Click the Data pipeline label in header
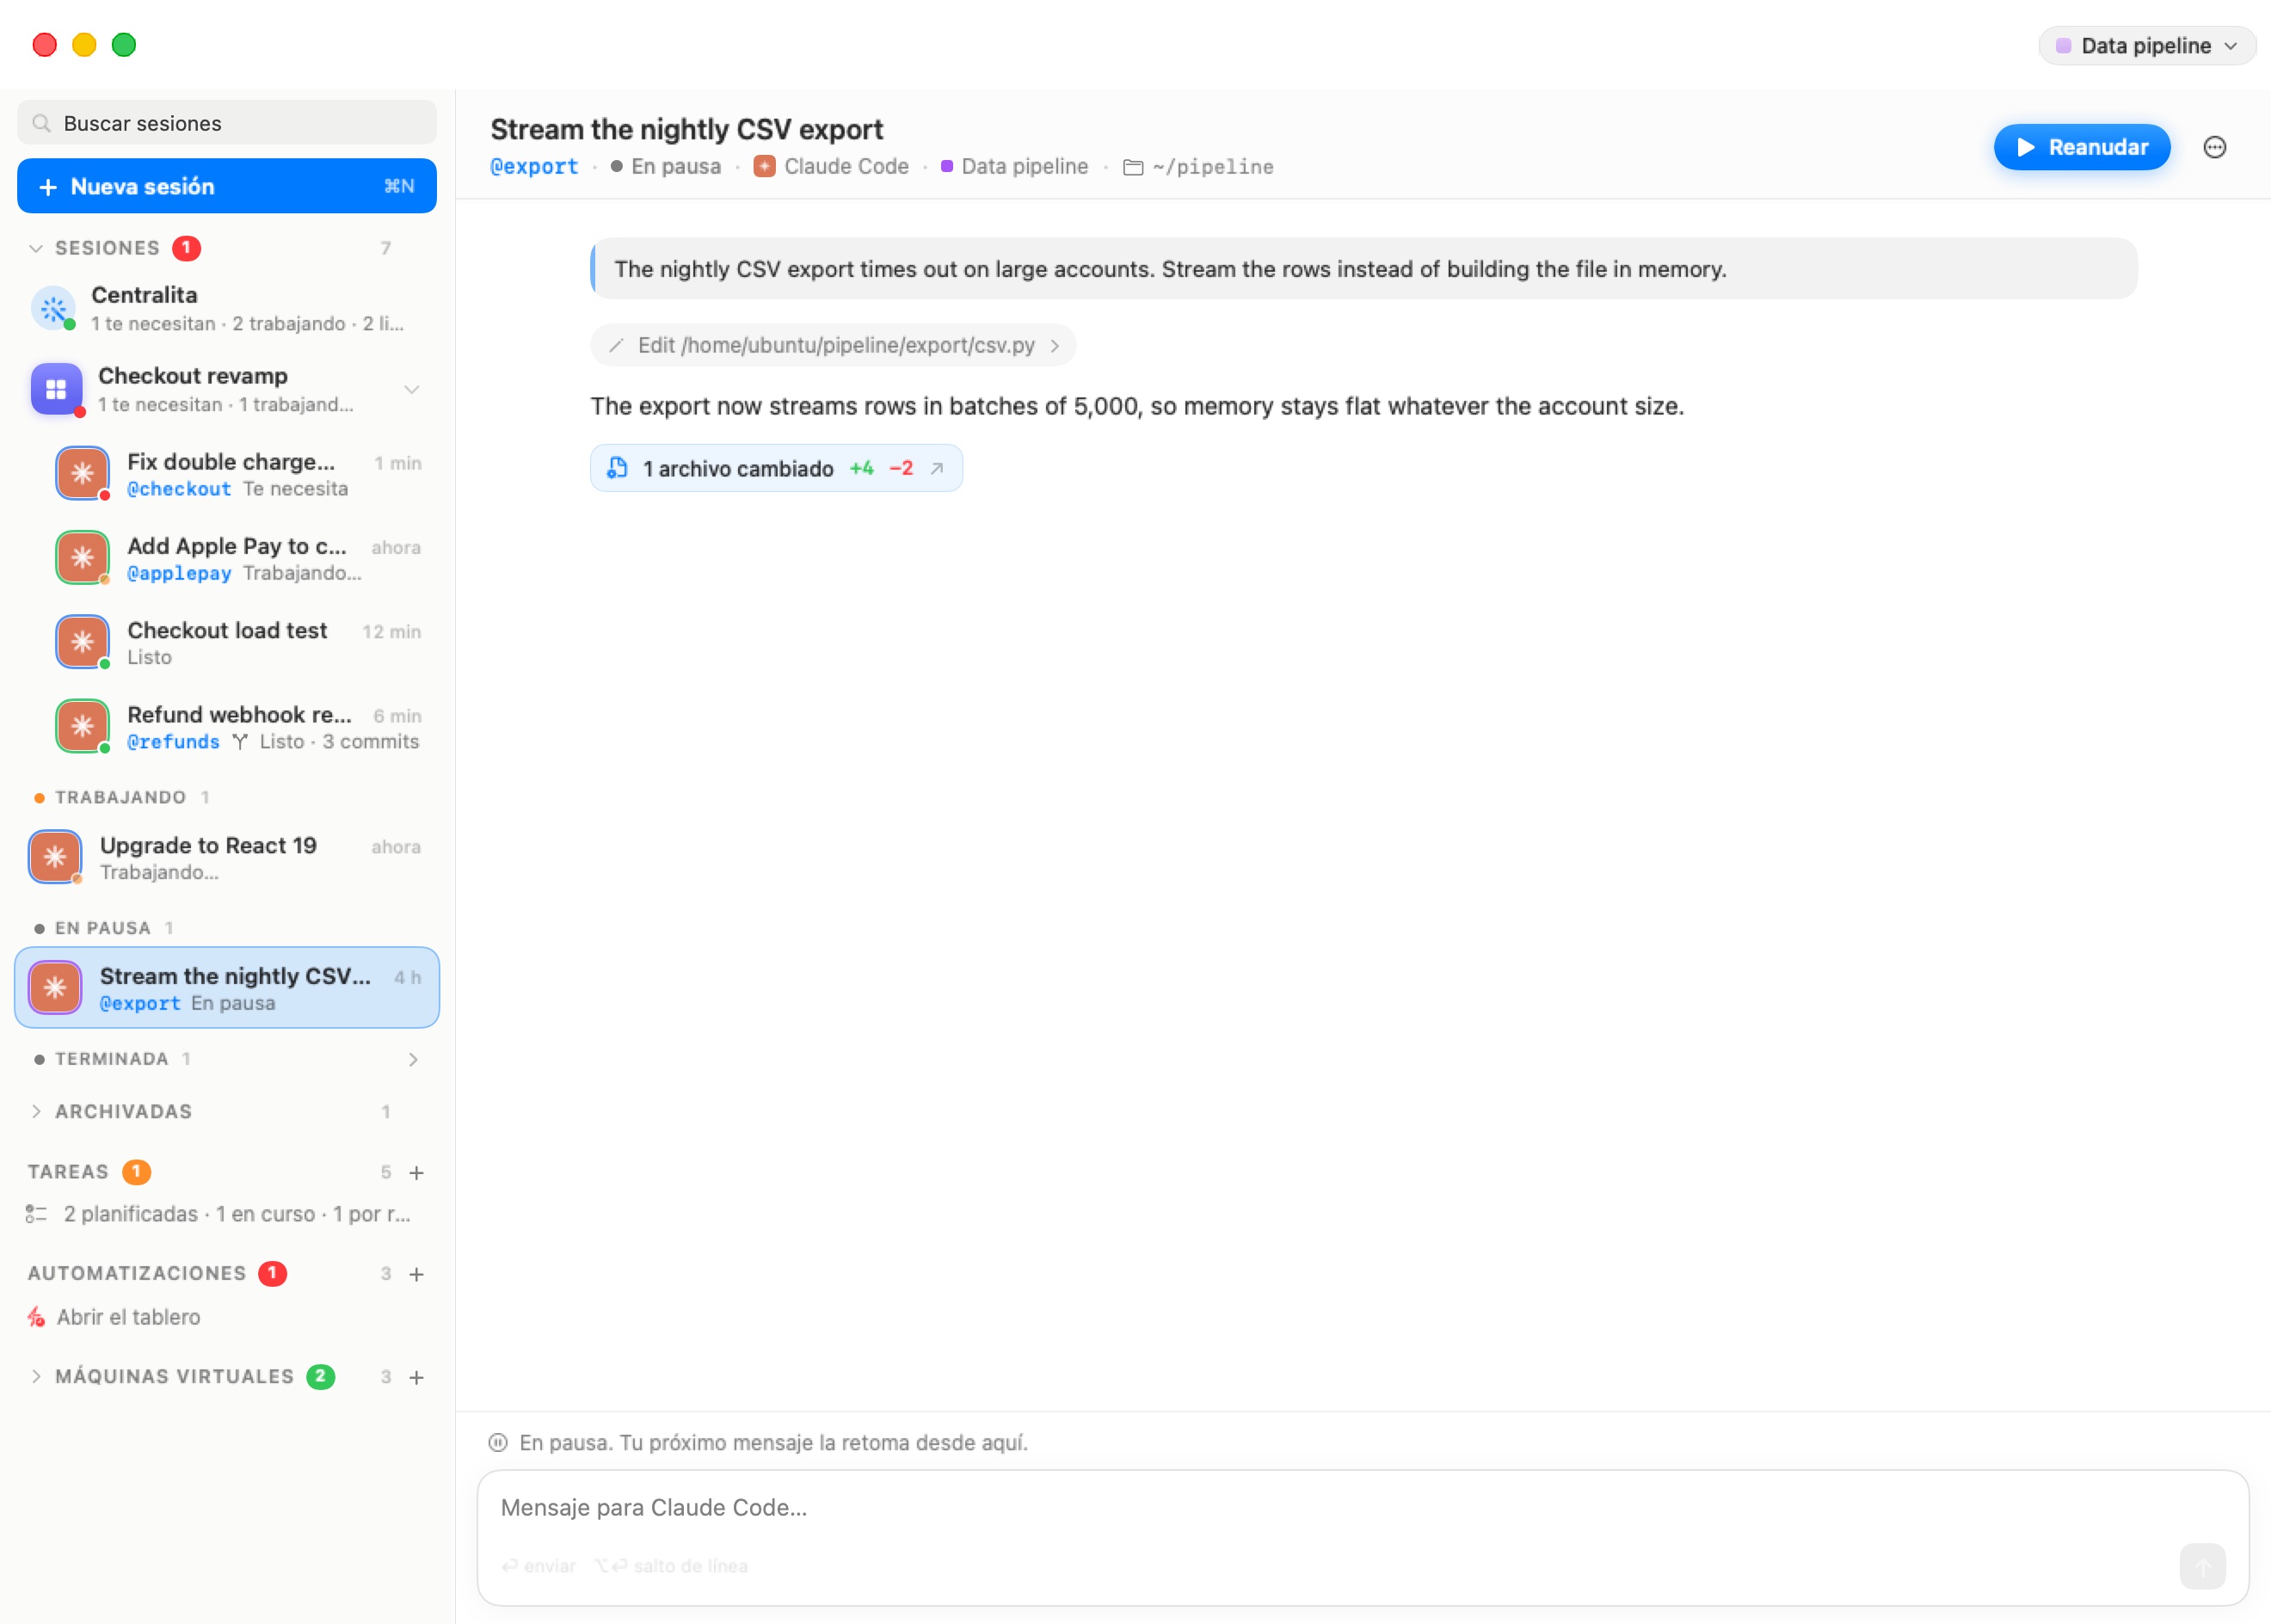Screen dimensions: 2271x1624 (x=1024, y=167)
